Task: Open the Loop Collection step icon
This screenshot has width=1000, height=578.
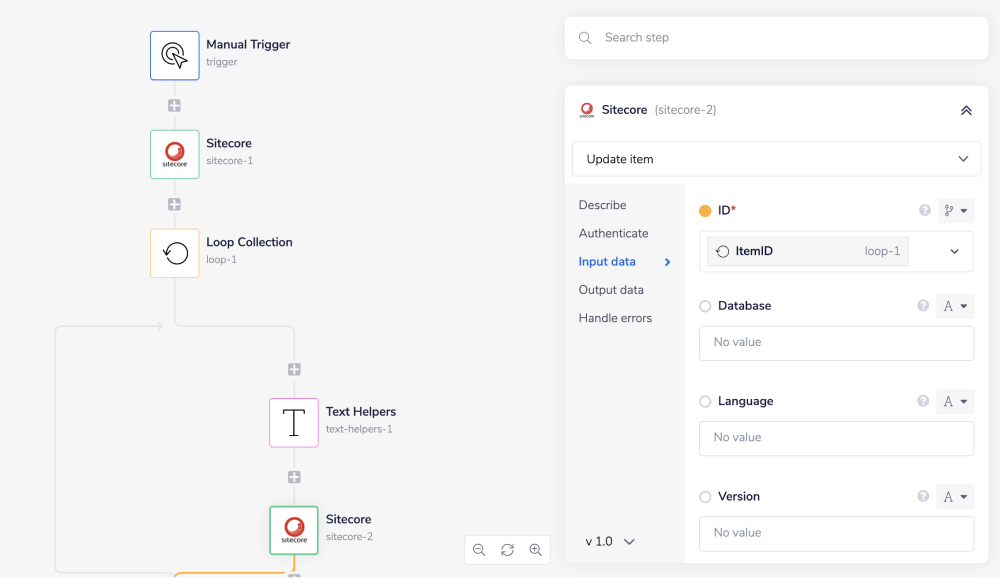Action: (175, 253)
